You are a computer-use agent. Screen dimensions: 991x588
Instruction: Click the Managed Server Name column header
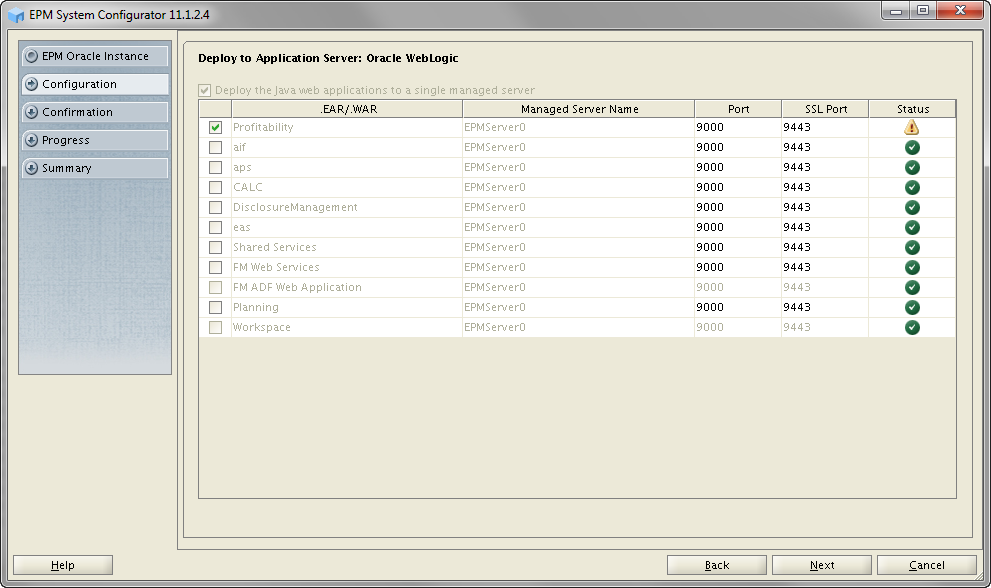pos(579,109)
